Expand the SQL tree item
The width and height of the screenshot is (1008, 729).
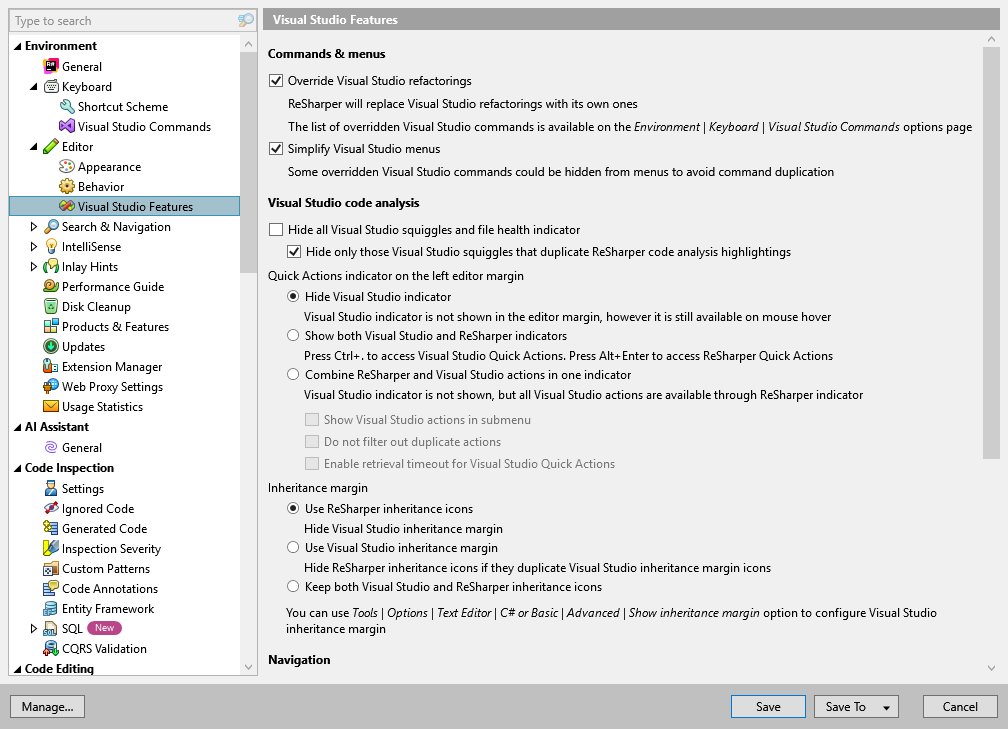pyautogui.click(x=33, y=628)
